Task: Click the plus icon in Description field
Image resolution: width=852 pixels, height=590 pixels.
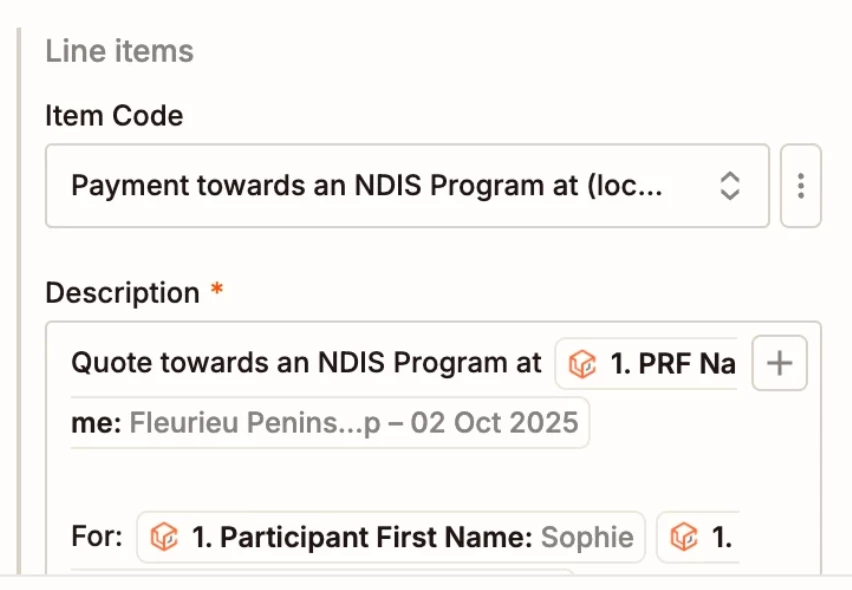Action: [x=779, y=363]
